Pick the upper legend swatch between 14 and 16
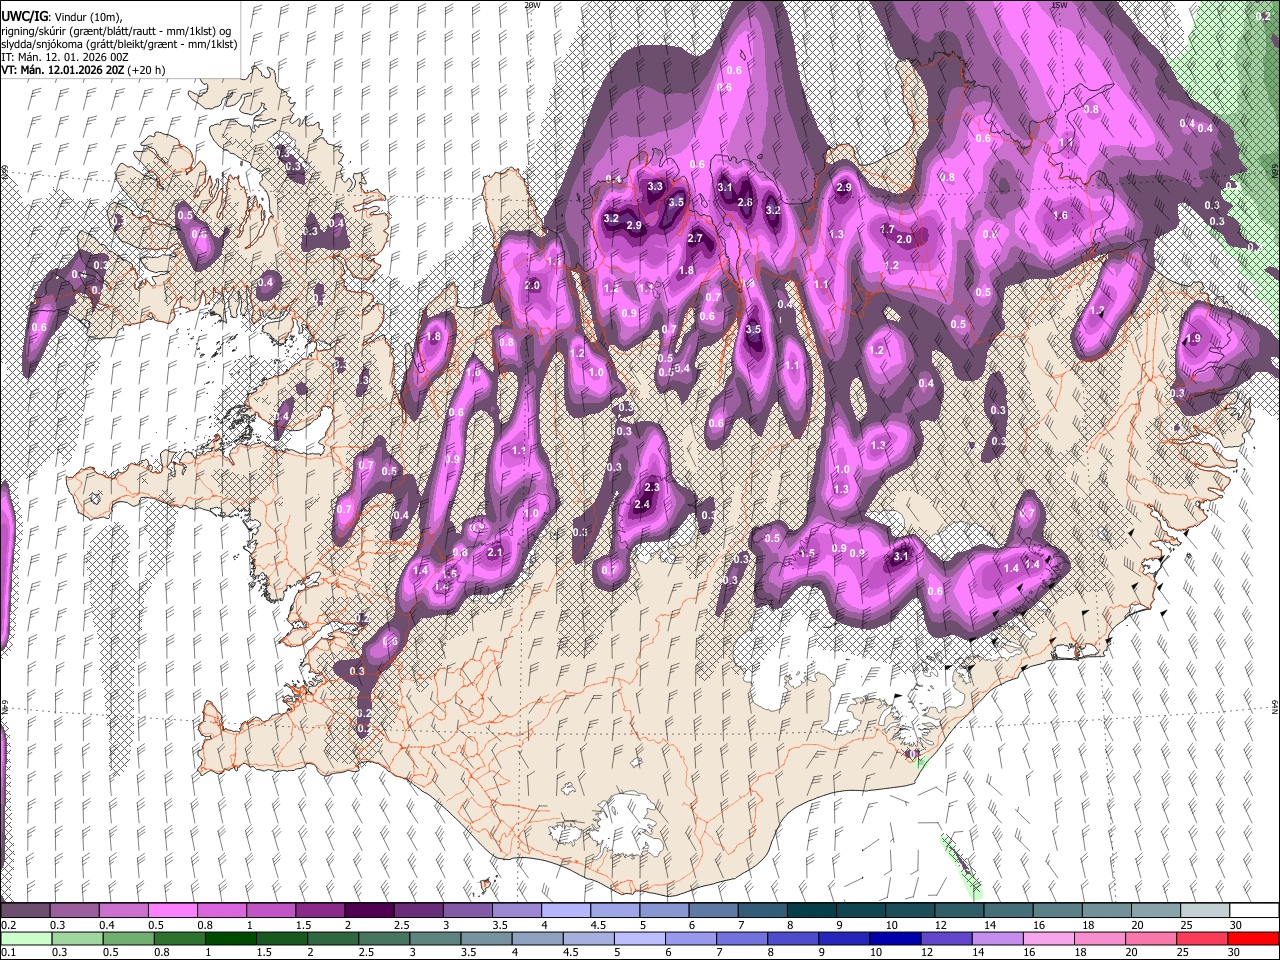Image resolution: width=1280 pixels, height=960 pixels. click(1008, 911)
